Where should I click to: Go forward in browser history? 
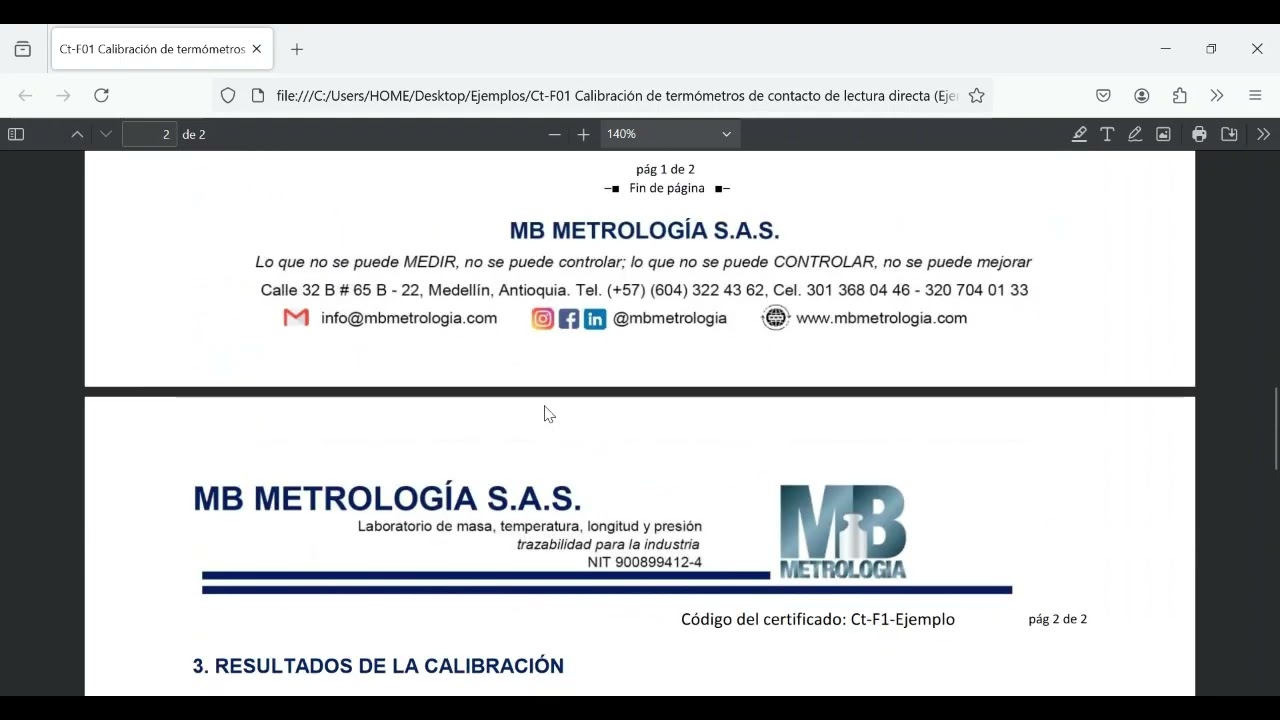(64, 96)
